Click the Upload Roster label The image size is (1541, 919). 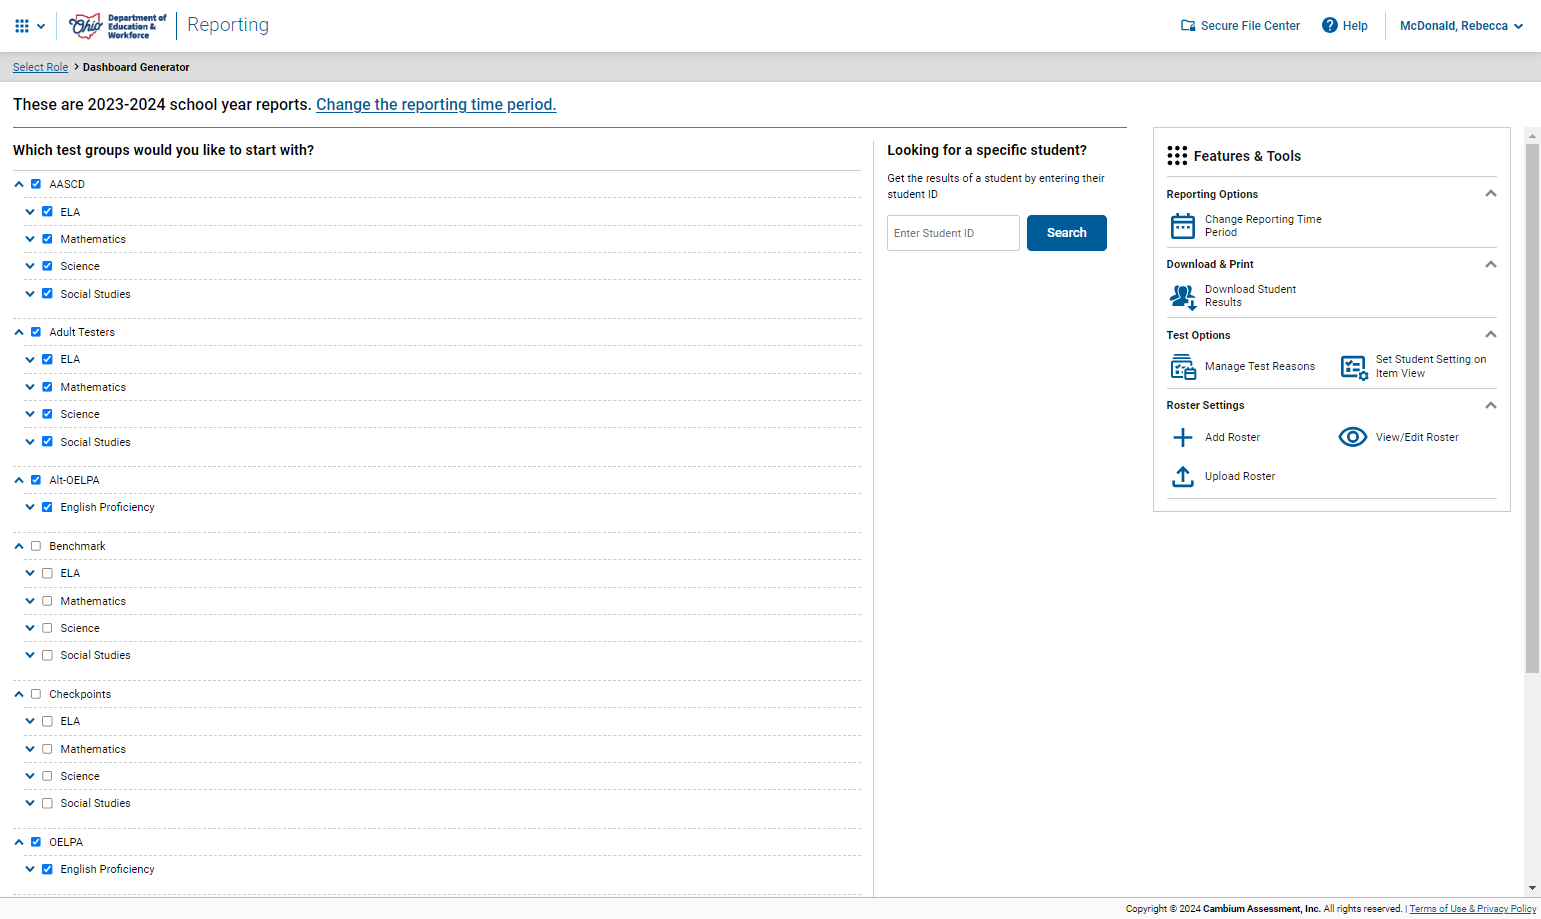click(x=1240, y=477)
